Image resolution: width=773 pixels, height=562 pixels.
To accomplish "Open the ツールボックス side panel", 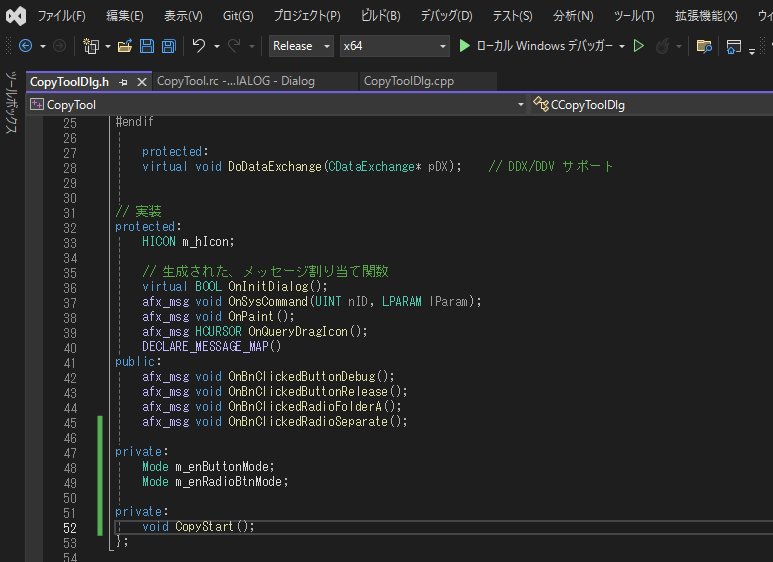I will [x=11, y=103].
